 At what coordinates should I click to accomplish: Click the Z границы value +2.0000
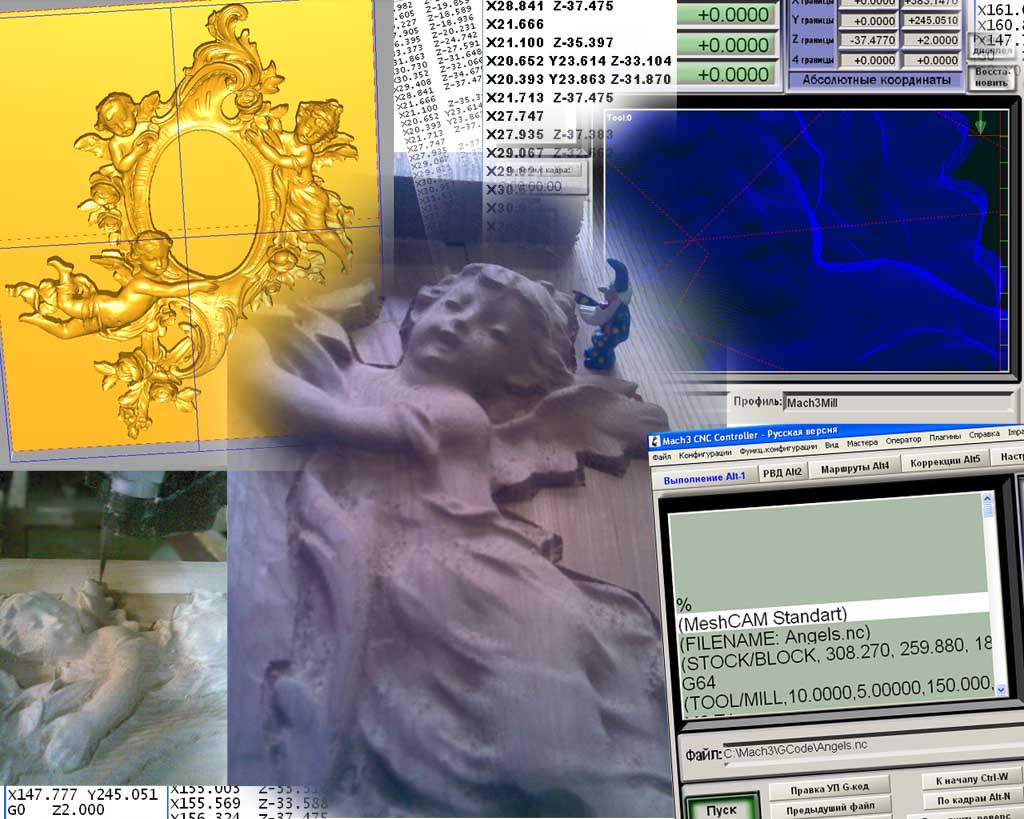click(x=933, y=40)
